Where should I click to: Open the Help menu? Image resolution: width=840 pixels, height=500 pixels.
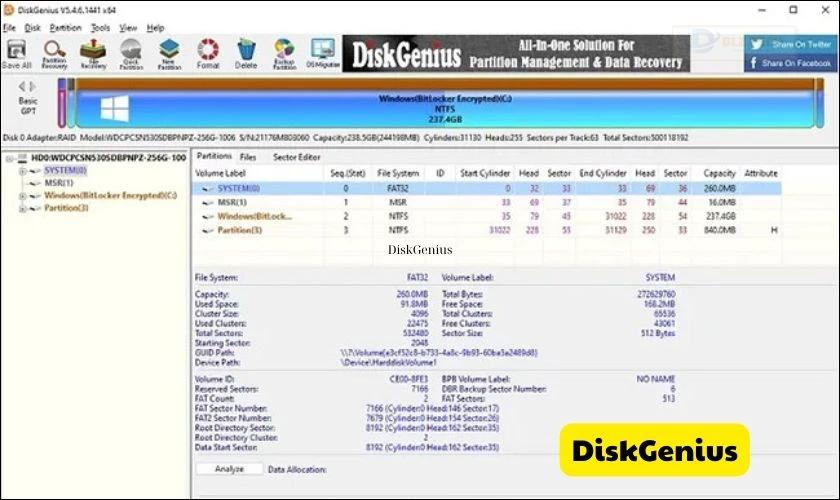pos(155,28)
